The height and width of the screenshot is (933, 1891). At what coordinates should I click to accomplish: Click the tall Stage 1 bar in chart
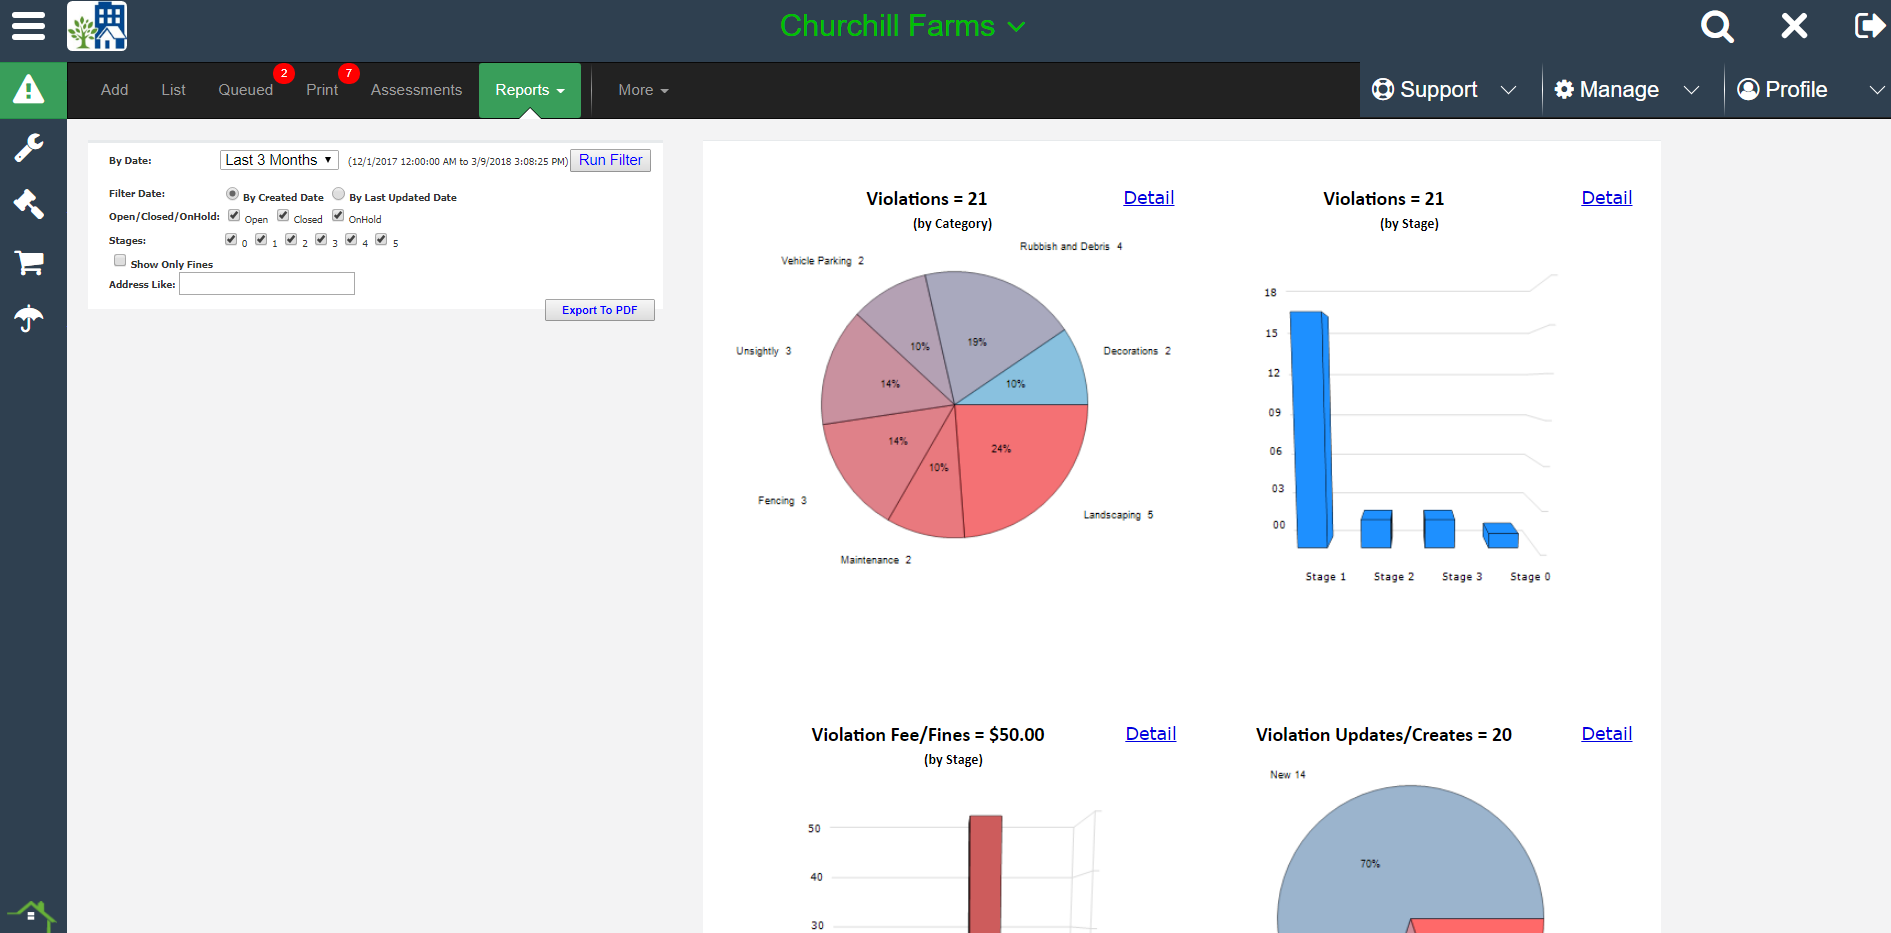click(x=1311, y=430)
